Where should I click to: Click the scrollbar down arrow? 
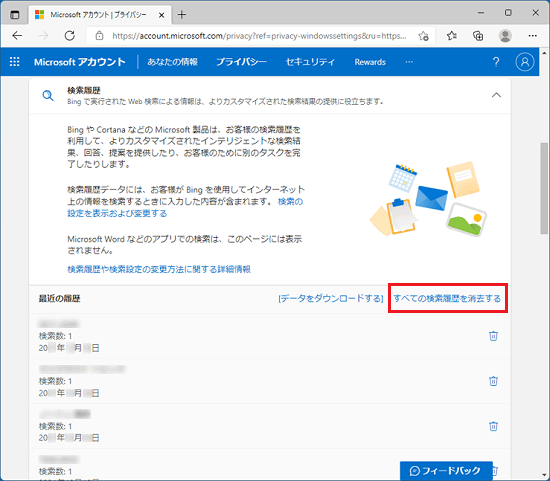pos(544,475)
